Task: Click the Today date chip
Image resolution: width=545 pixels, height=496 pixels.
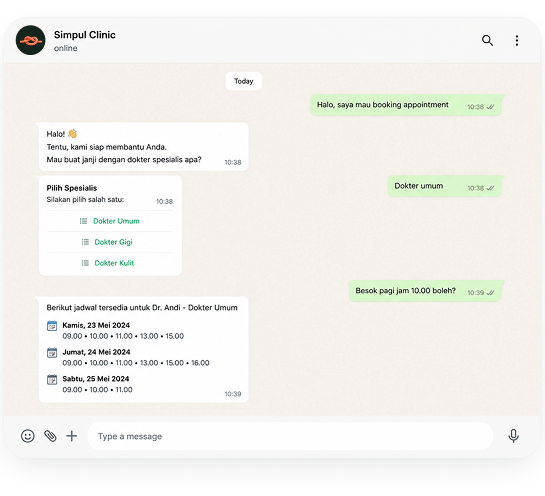Action: click(x=244, y=81)
